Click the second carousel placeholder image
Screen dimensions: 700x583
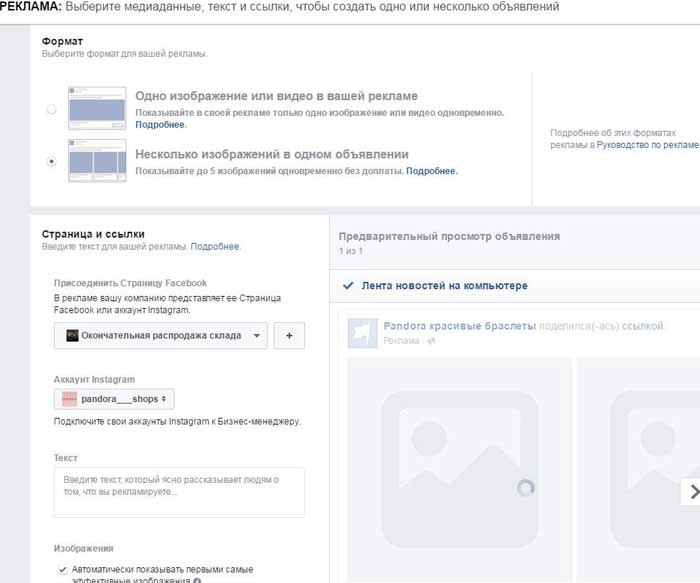click(638, 469)
